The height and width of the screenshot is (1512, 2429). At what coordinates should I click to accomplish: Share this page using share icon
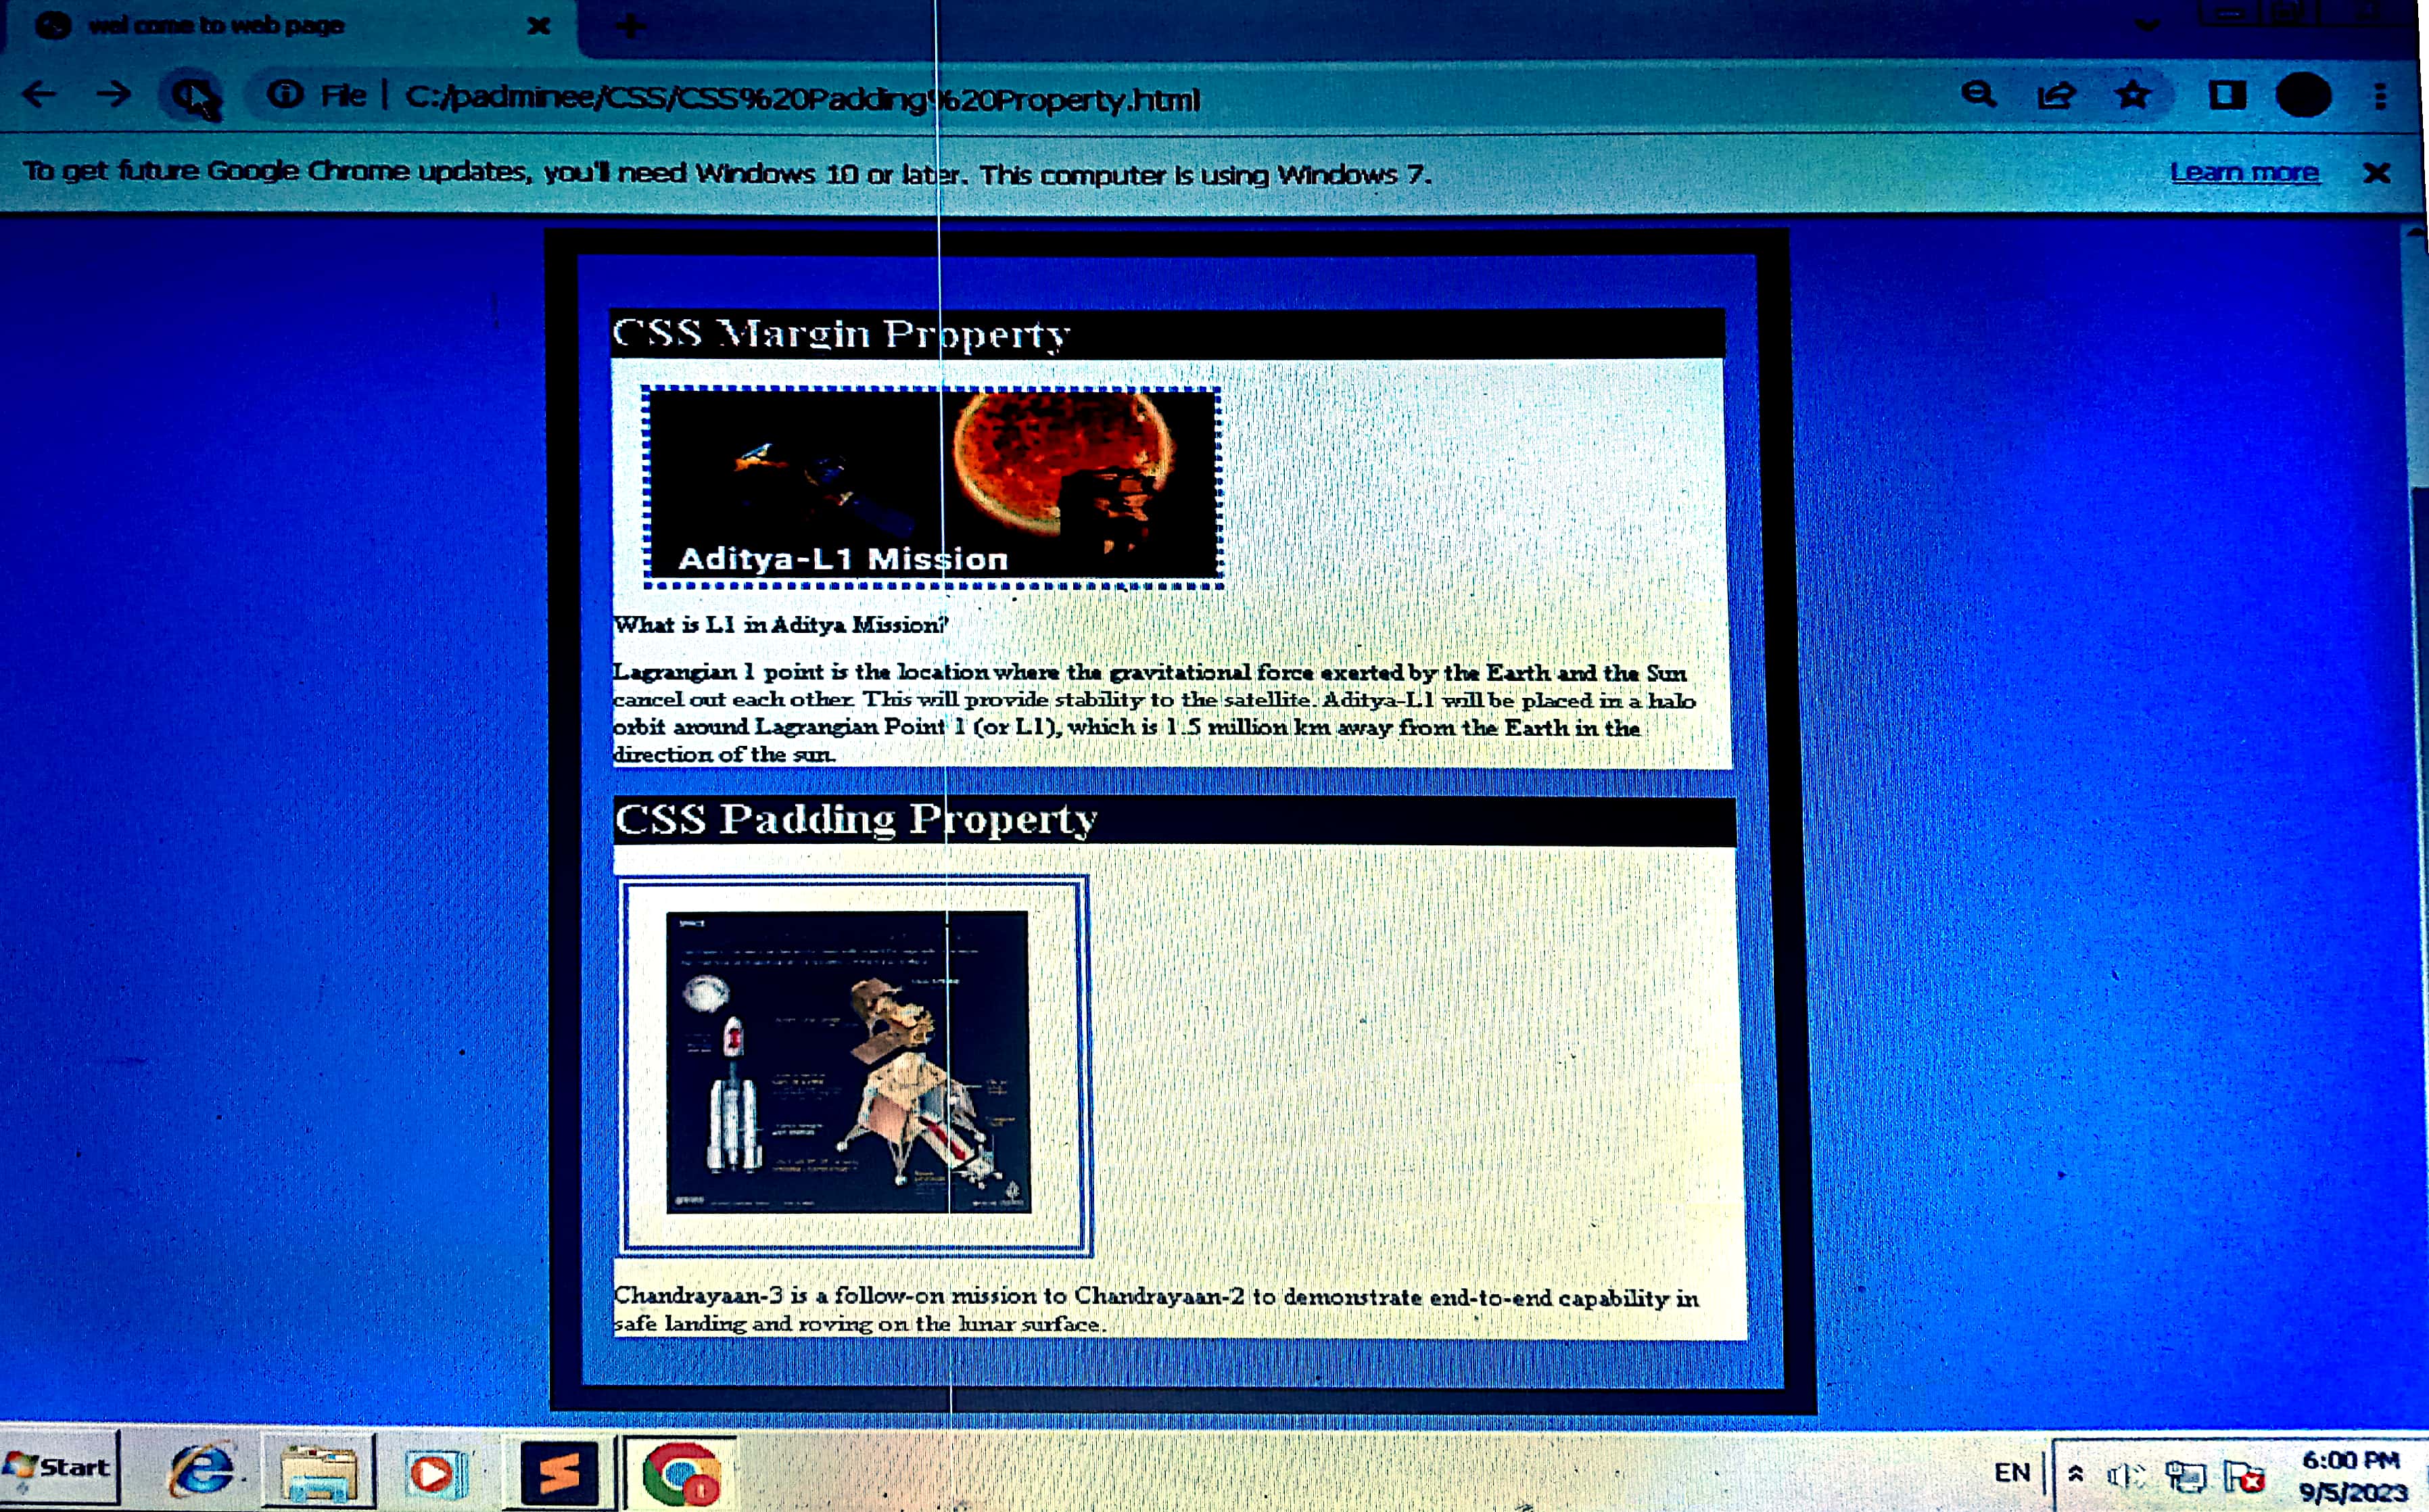pos(2056,96)
